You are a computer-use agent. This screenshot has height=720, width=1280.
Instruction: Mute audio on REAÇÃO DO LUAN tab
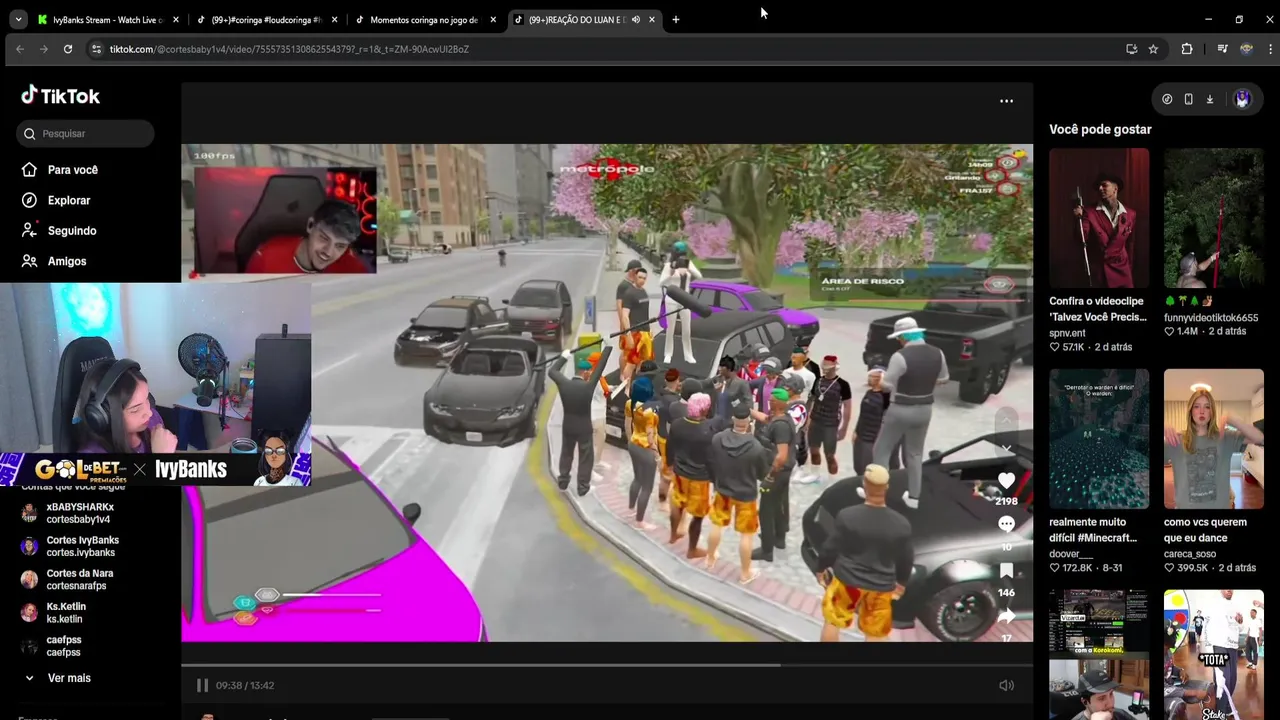[636, 19]
